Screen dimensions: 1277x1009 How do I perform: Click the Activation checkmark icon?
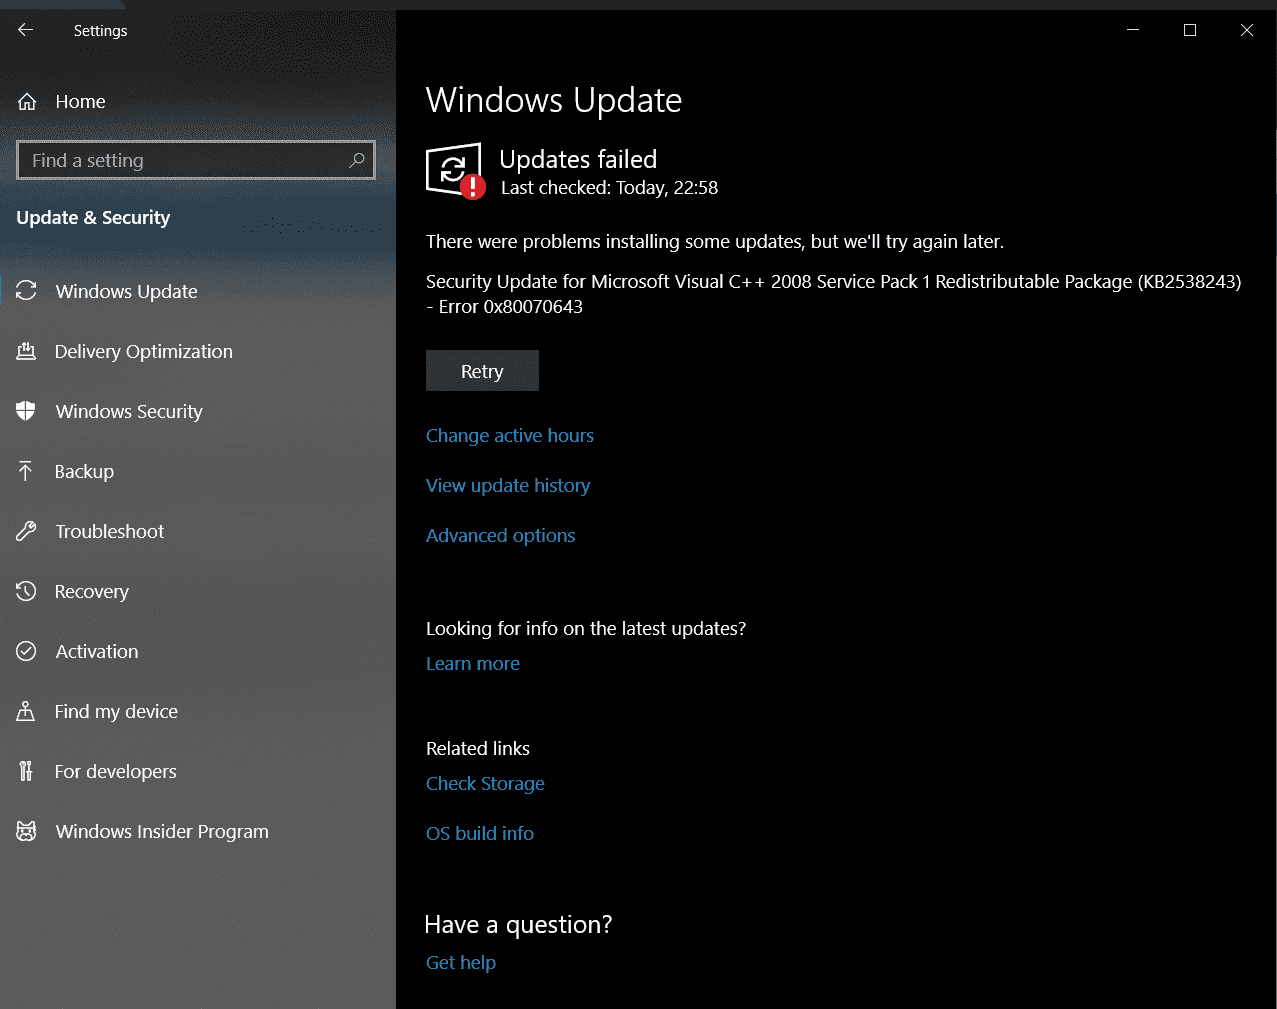pos(26,651)
